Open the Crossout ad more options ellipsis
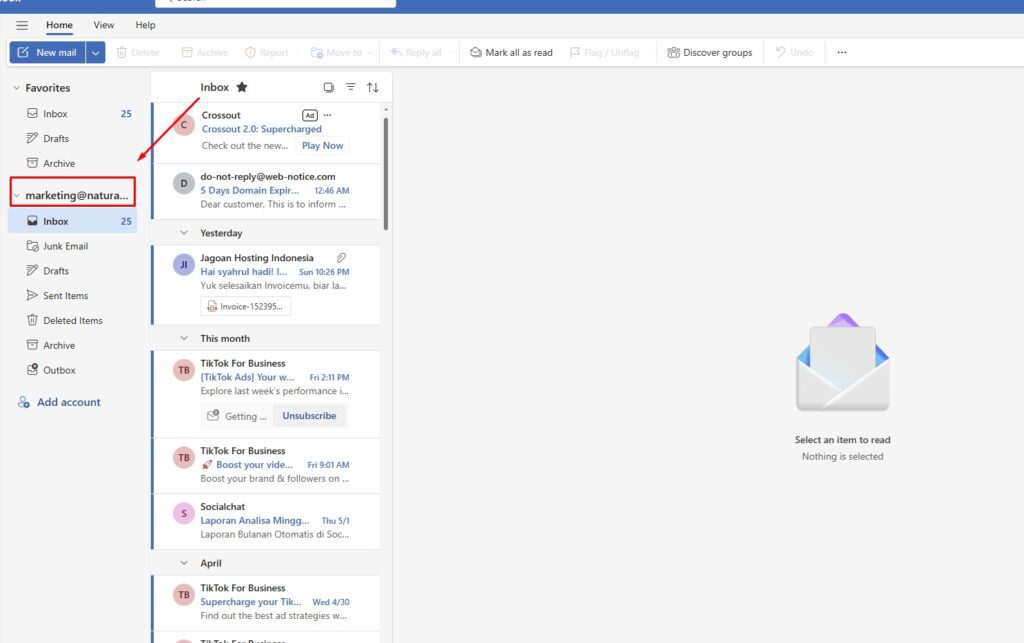Image resolution: width=1024 pixels, height=643 pixels. pos(327,115)
